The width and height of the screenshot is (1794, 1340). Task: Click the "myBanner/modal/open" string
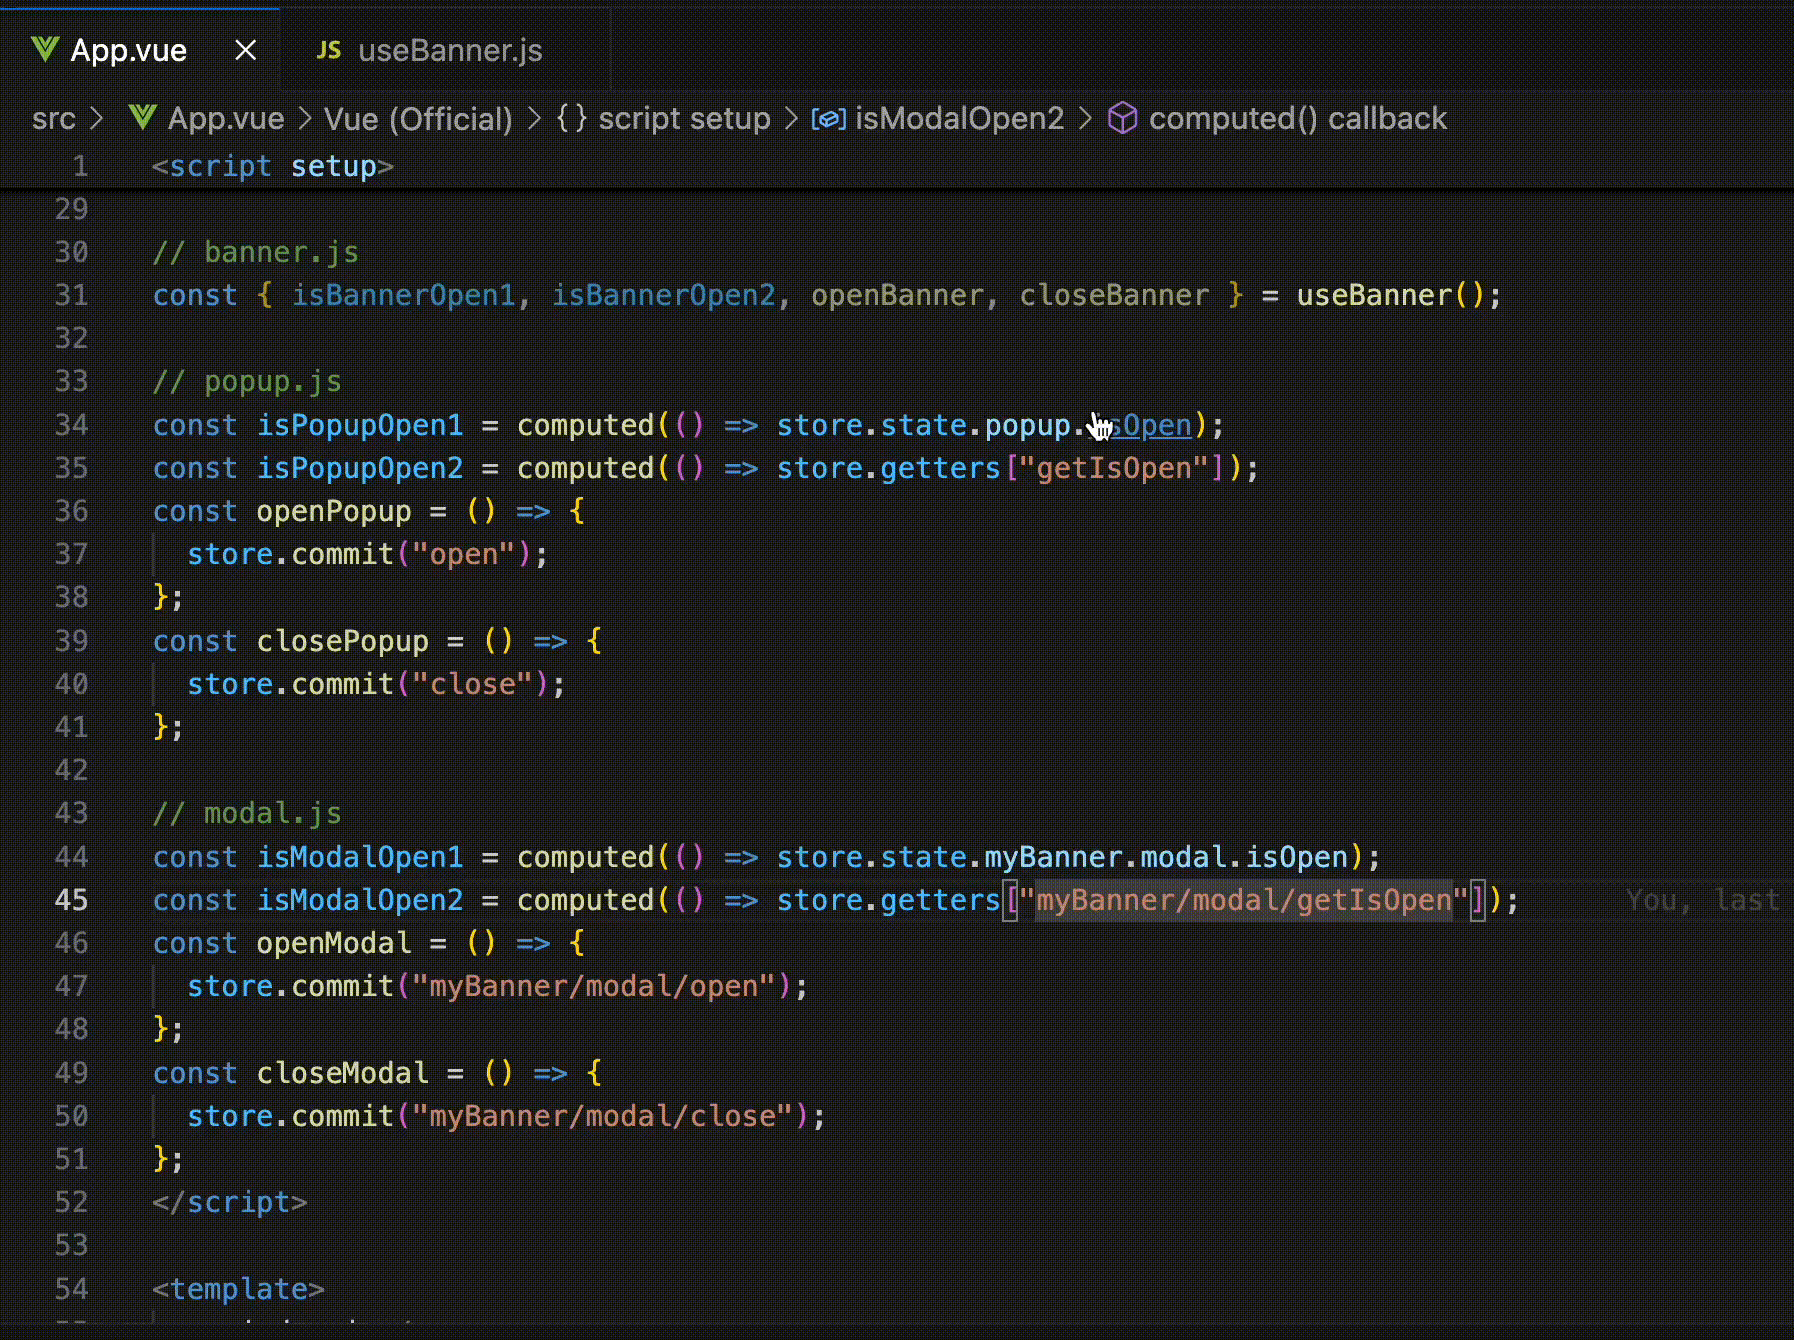coord(594,986)
